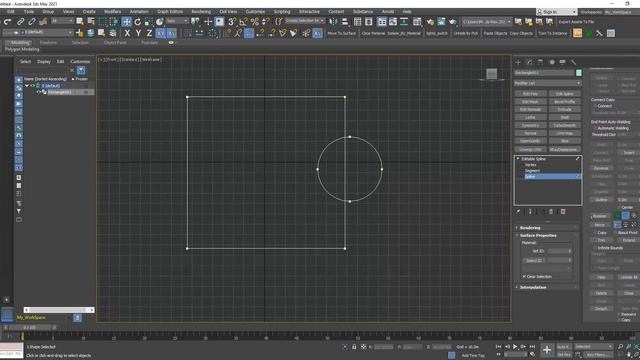Toggle the Center checkbox under Outline

[619, 207]
